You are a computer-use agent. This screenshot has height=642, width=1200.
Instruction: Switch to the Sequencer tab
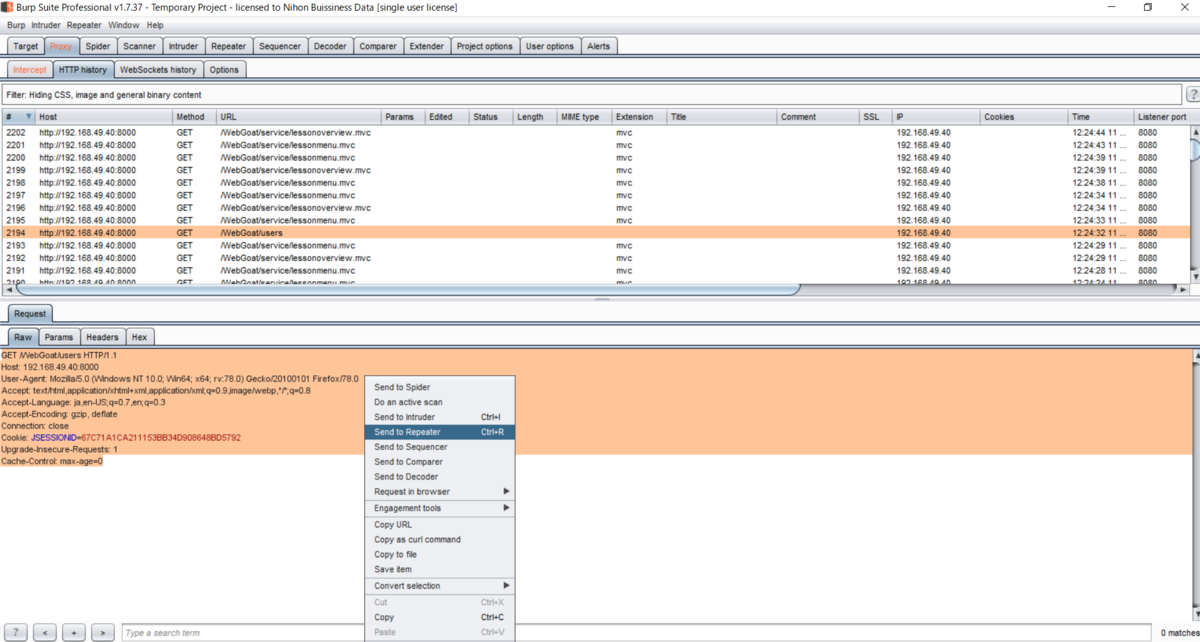click(280, 46)
